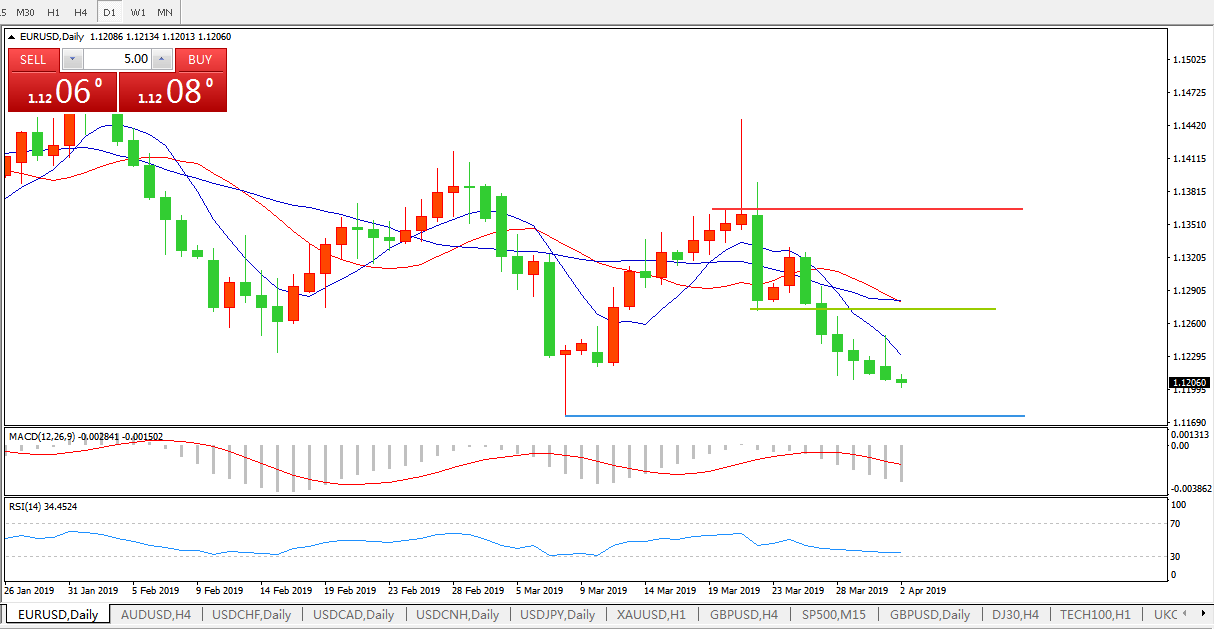
Task: Click the SELL button
Action: coord(34,60)
